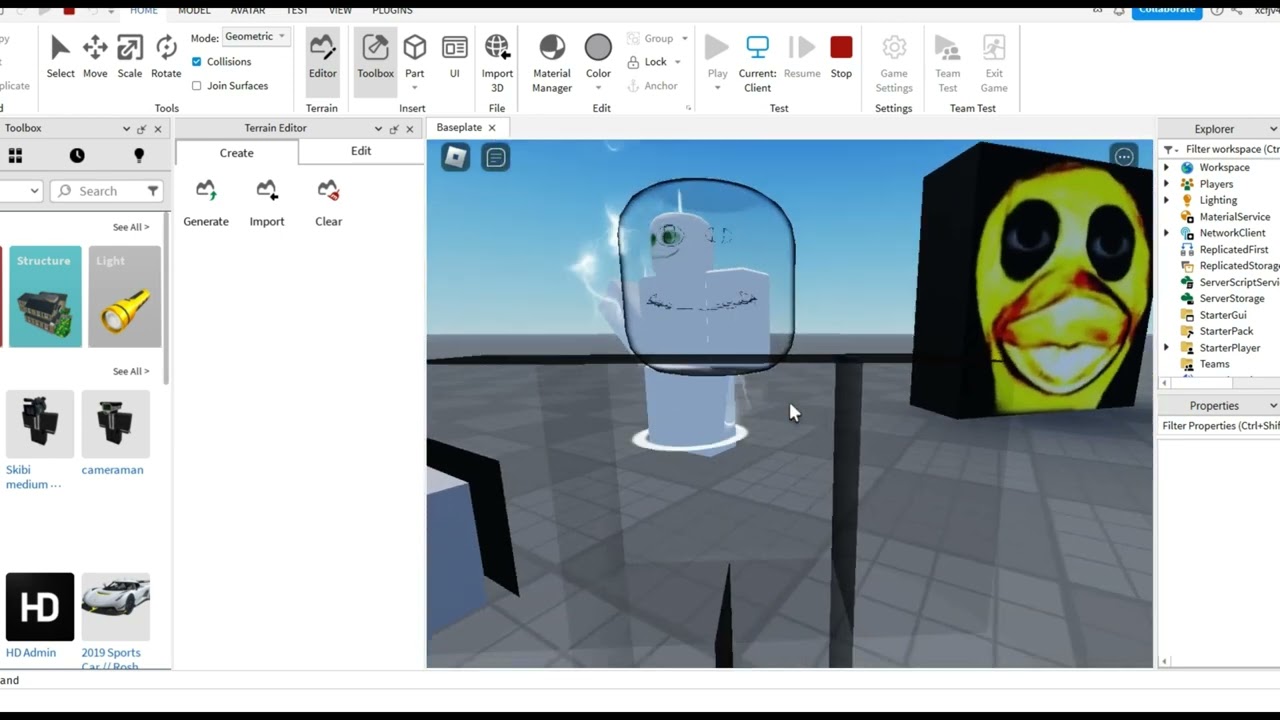Viewport: 1280px width, 720px height.
Task: Expand the StarterPlayer tree node
Action: coord(1166,348)
